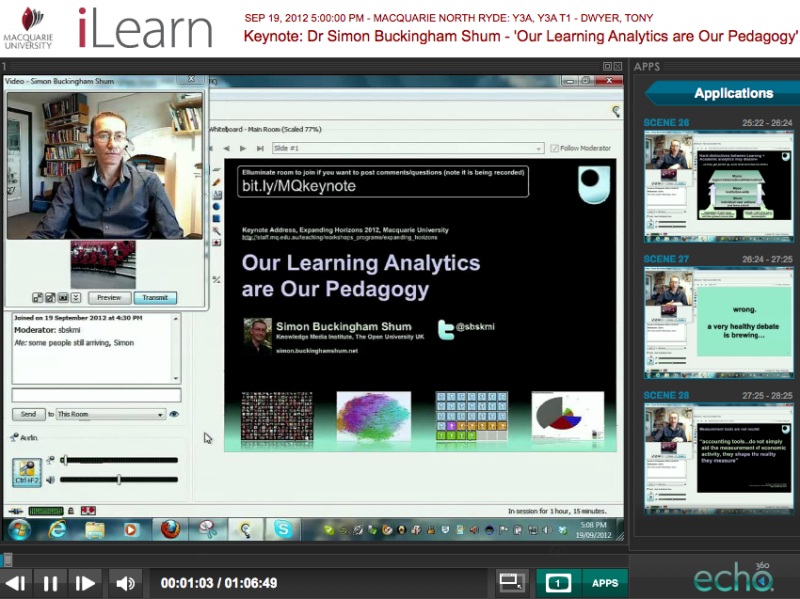
Task: Pause the lecture recording playback
Action: 50,583
